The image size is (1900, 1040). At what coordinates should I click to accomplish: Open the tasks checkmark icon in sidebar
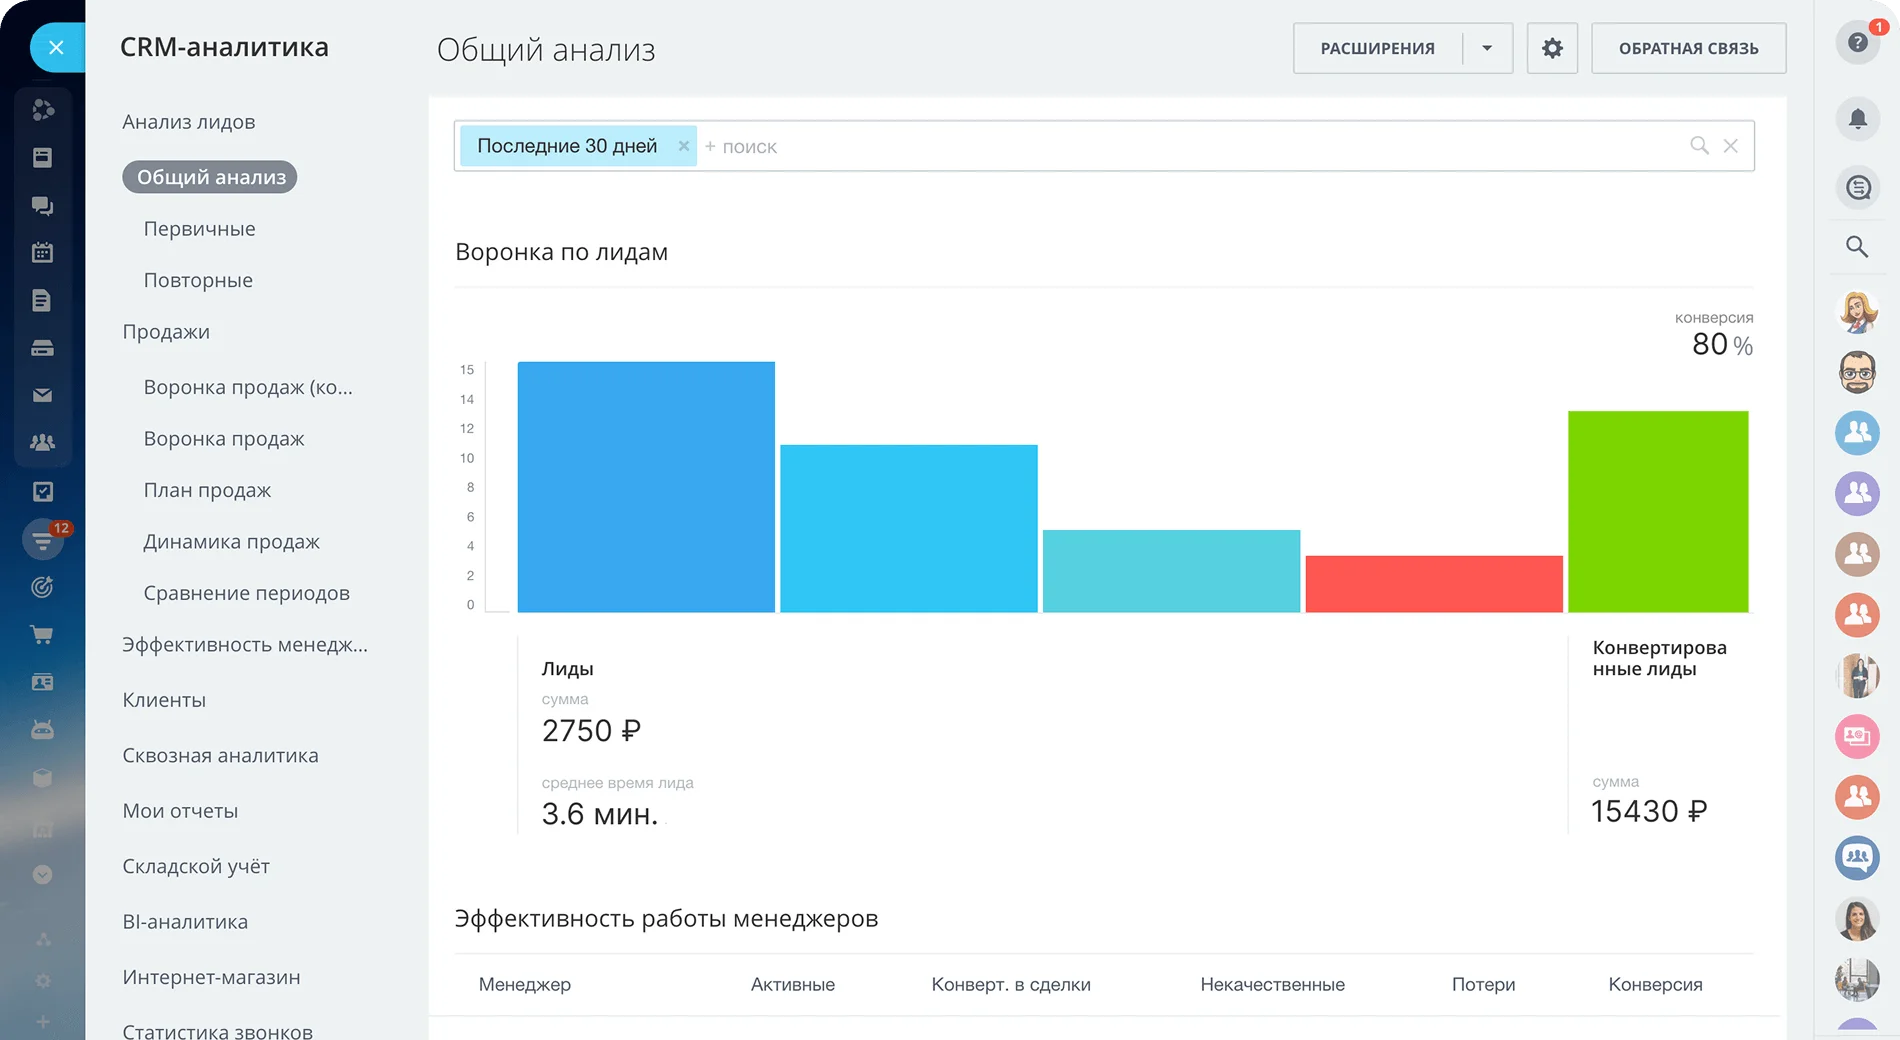tap(42, 492)
